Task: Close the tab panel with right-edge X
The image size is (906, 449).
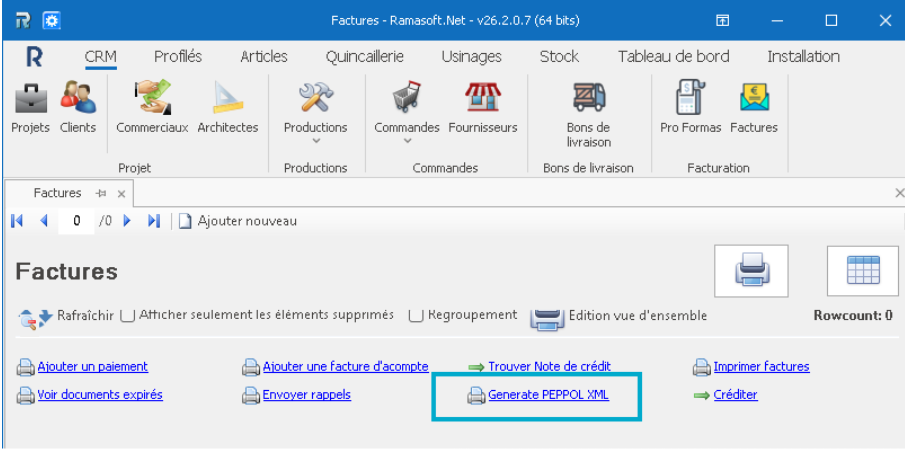Action: (x=898, y=193)
